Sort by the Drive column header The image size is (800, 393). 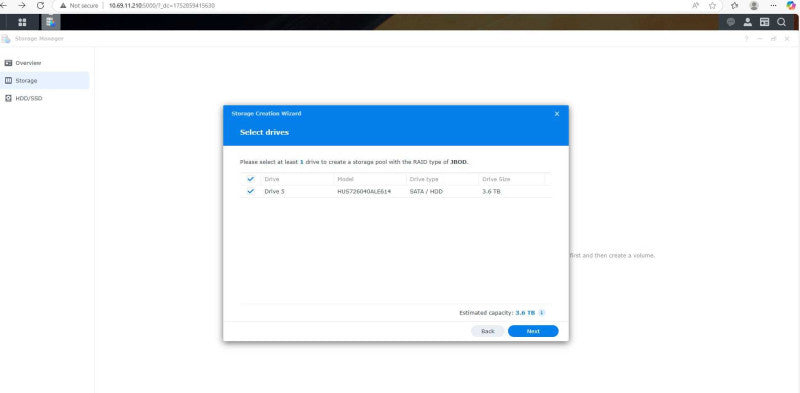(x=271, y=179)
